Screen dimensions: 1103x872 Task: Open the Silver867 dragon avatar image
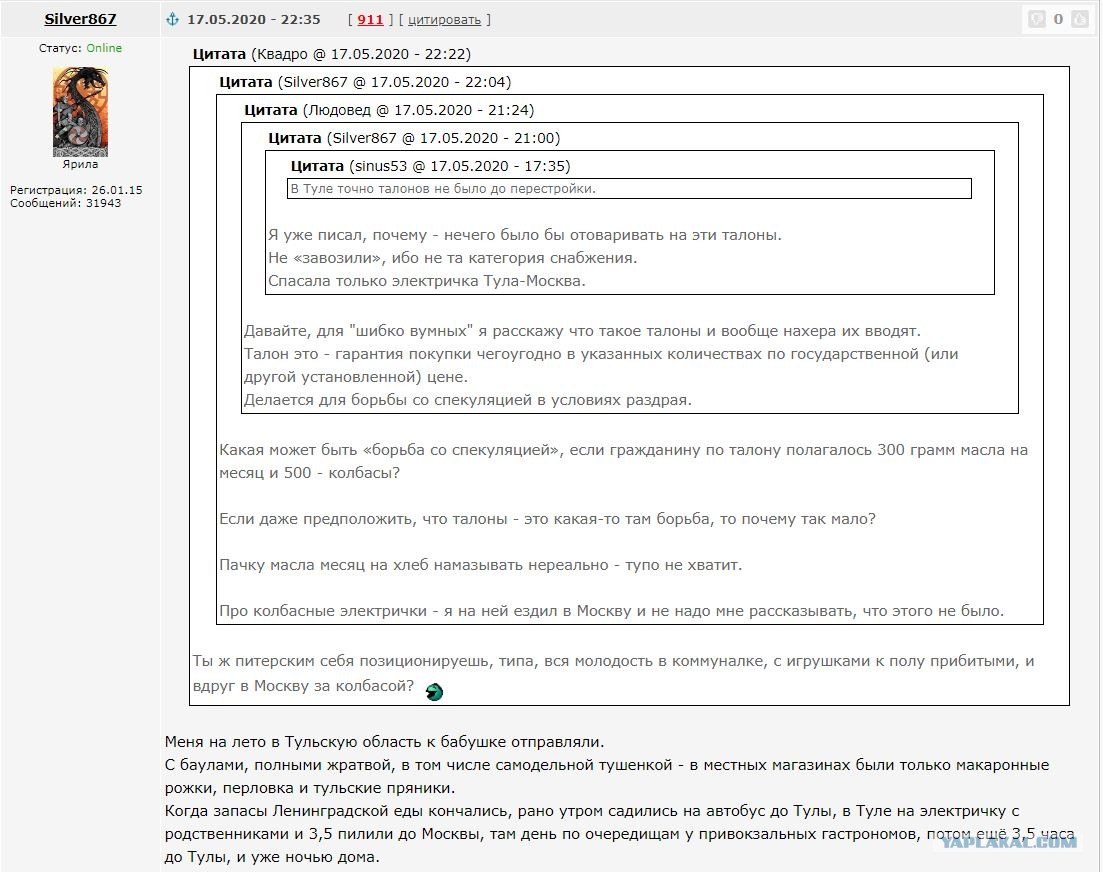point(80,112)
